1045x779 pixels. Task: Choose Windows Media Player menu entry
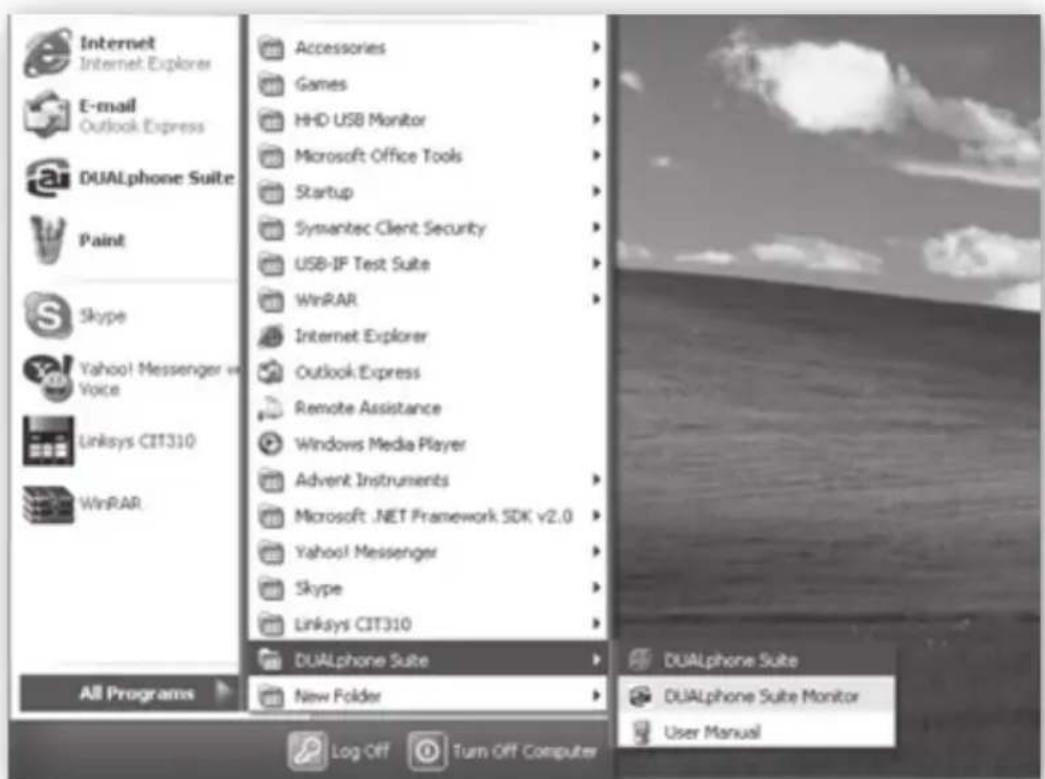pos(428,444)
